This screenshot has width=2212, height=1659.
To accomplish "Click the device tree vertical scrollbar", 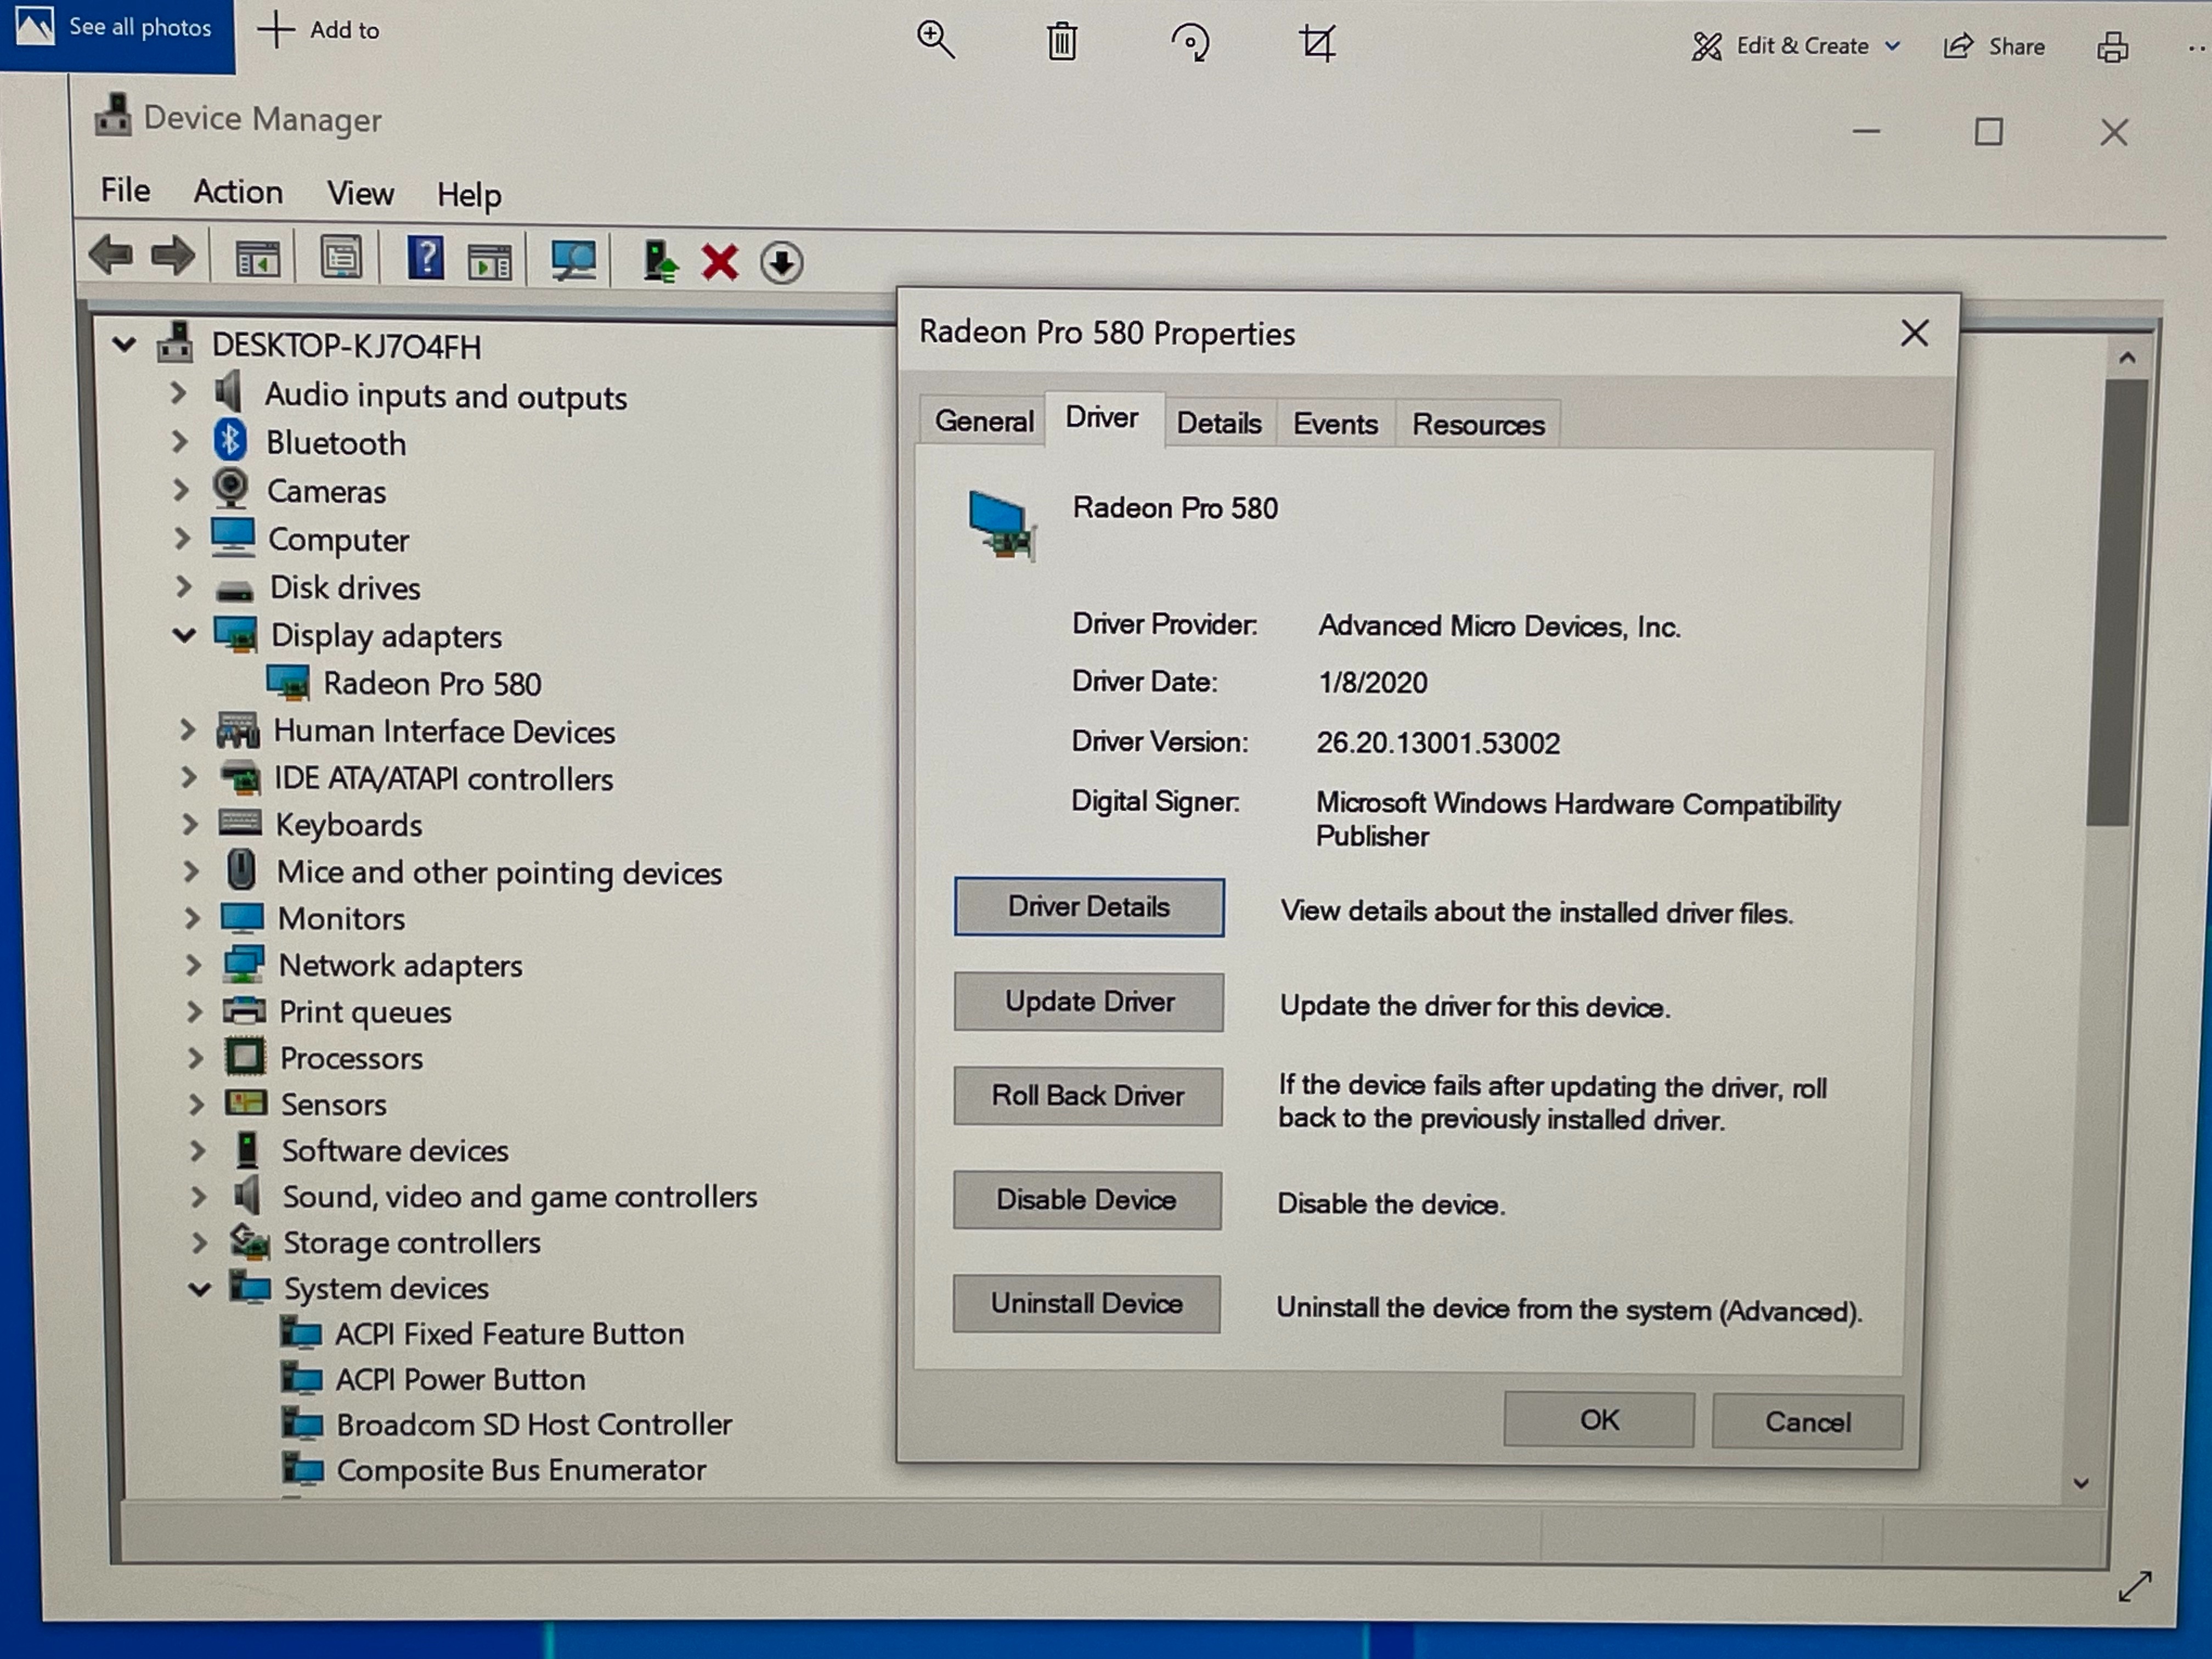I will 2114,600.
